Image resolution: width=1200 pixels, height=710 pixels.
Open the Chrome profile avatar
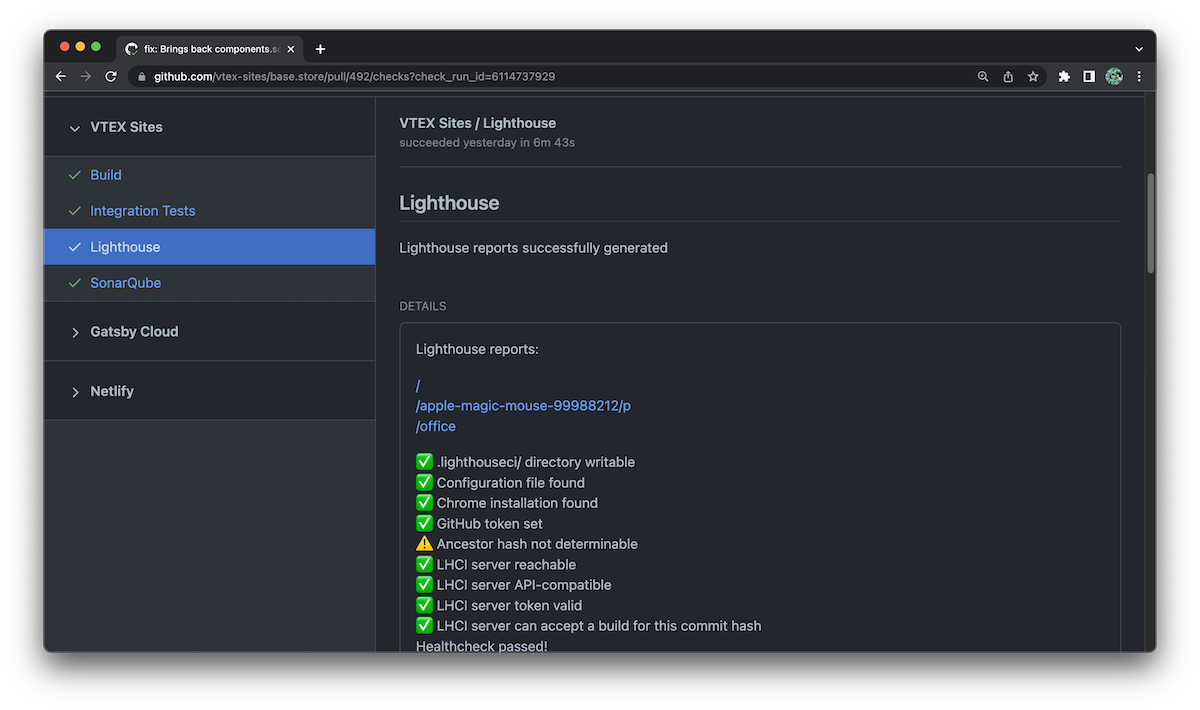tap(1114, 76)
